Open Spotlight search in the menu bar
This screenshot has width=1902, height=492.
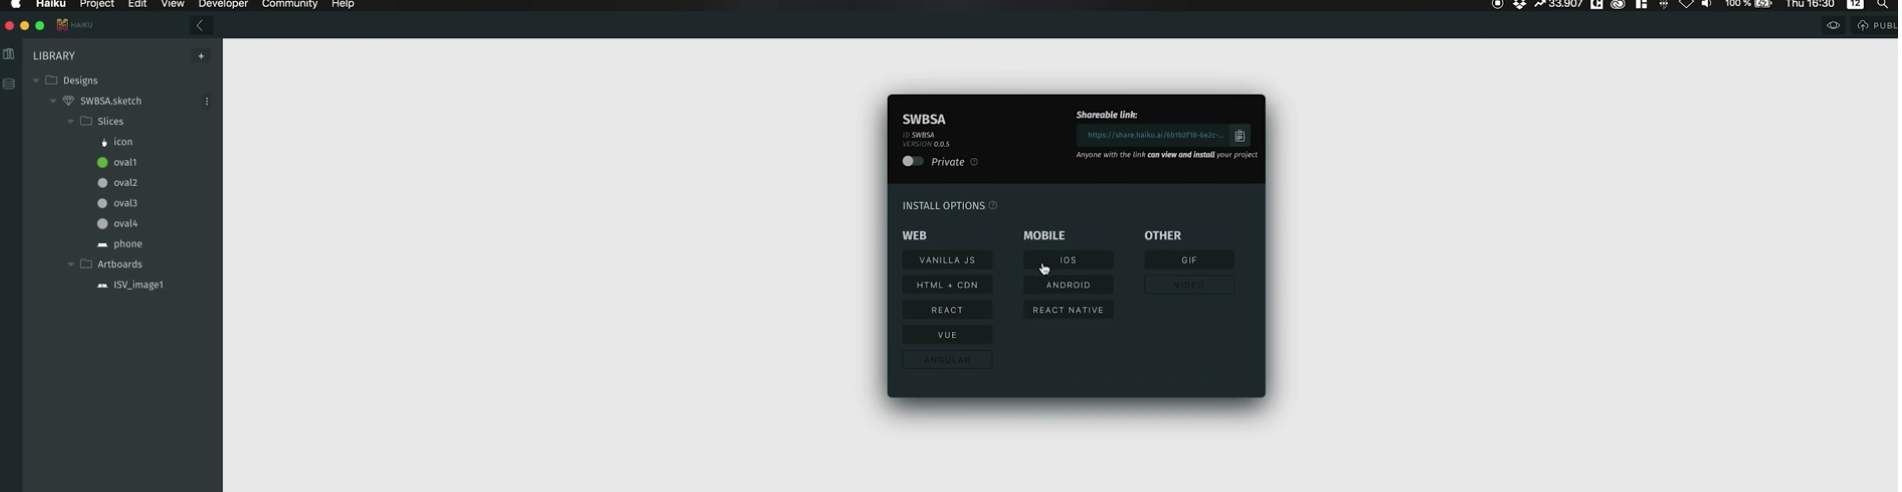pyautogui.click(x=1882, y=5)
